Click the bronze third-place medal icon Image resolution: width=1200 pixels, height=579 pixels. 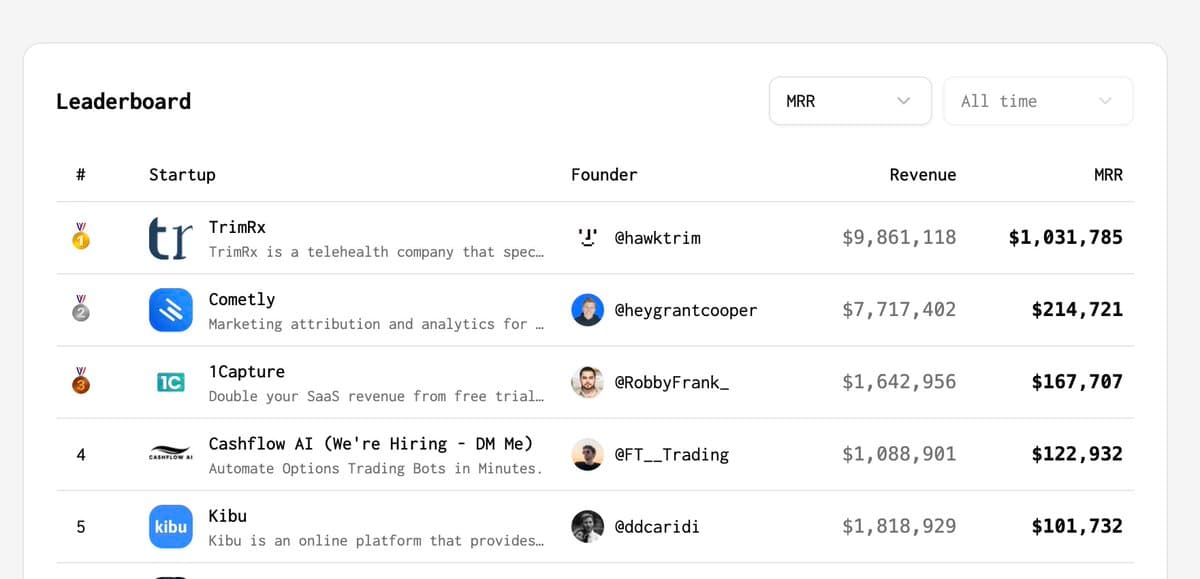[81, 382]
